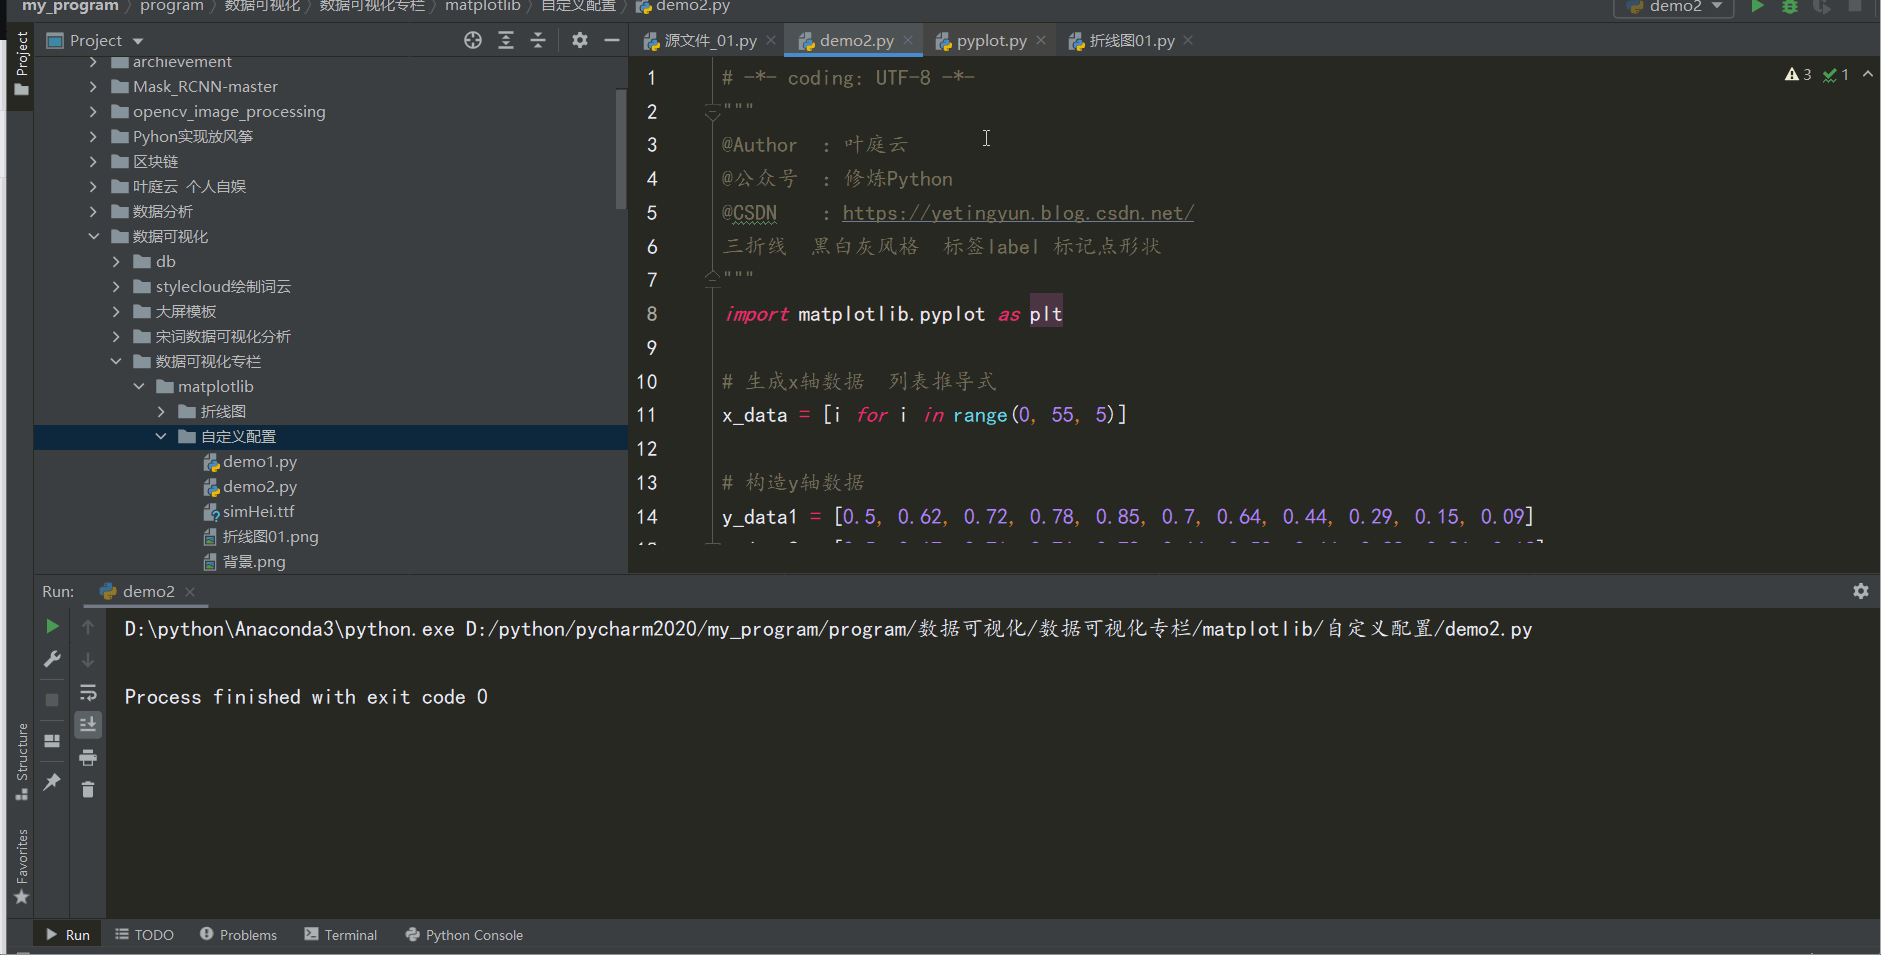Click the Project tree vertical scrollbar

click(621, 150)
